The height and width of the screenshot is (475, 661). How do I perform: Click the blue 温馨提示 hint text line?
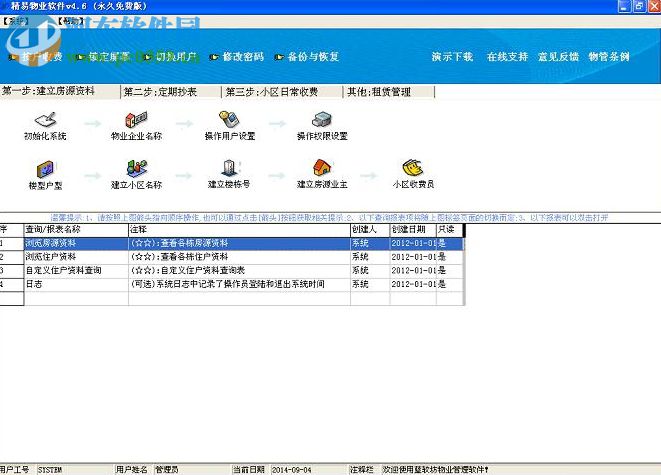point(329,218)
